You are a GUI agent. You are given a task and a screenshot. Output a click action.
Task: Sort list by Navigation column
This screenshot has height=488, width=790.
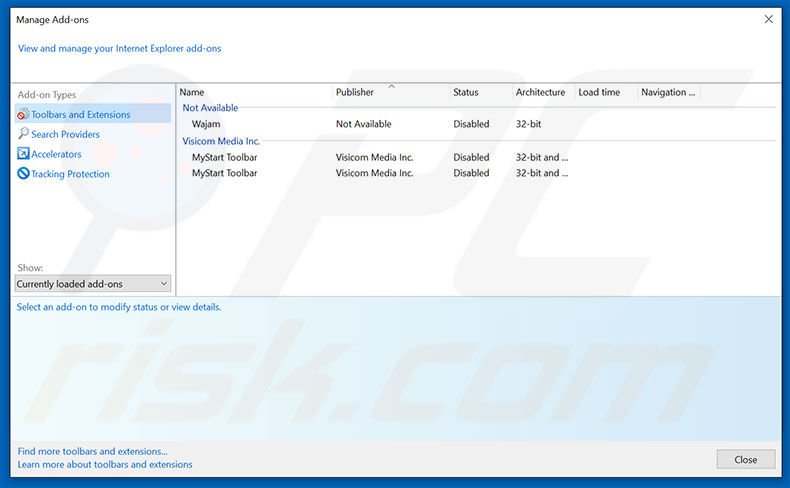(669, 92)
